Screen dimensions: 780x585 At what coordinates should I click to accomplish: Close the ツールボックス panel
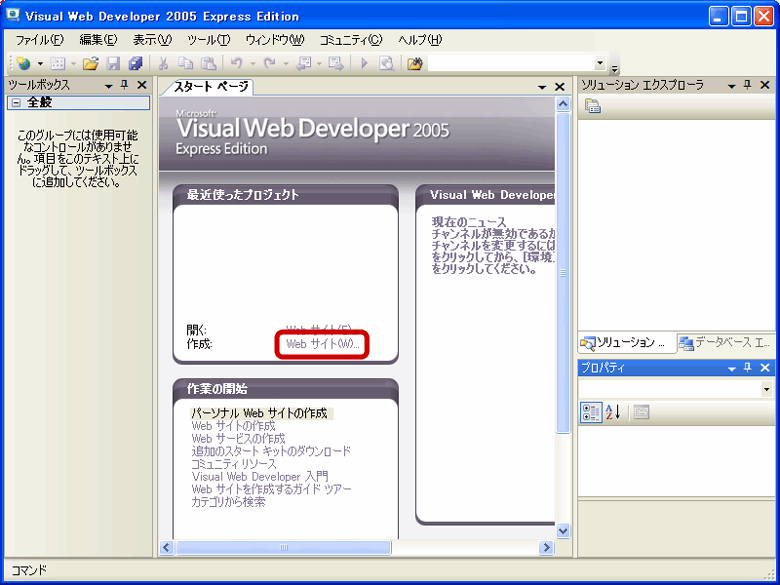tap(142, 86)
